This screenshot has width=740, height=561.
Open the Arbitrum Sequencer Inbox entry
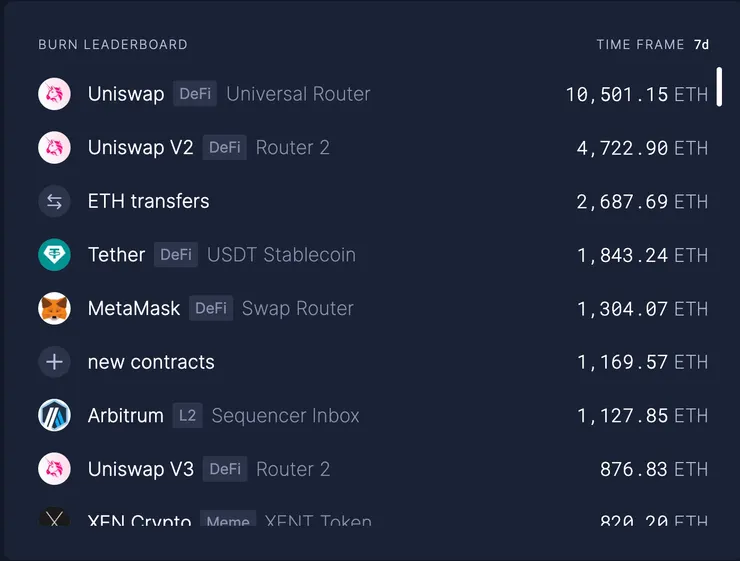[285, 415]
